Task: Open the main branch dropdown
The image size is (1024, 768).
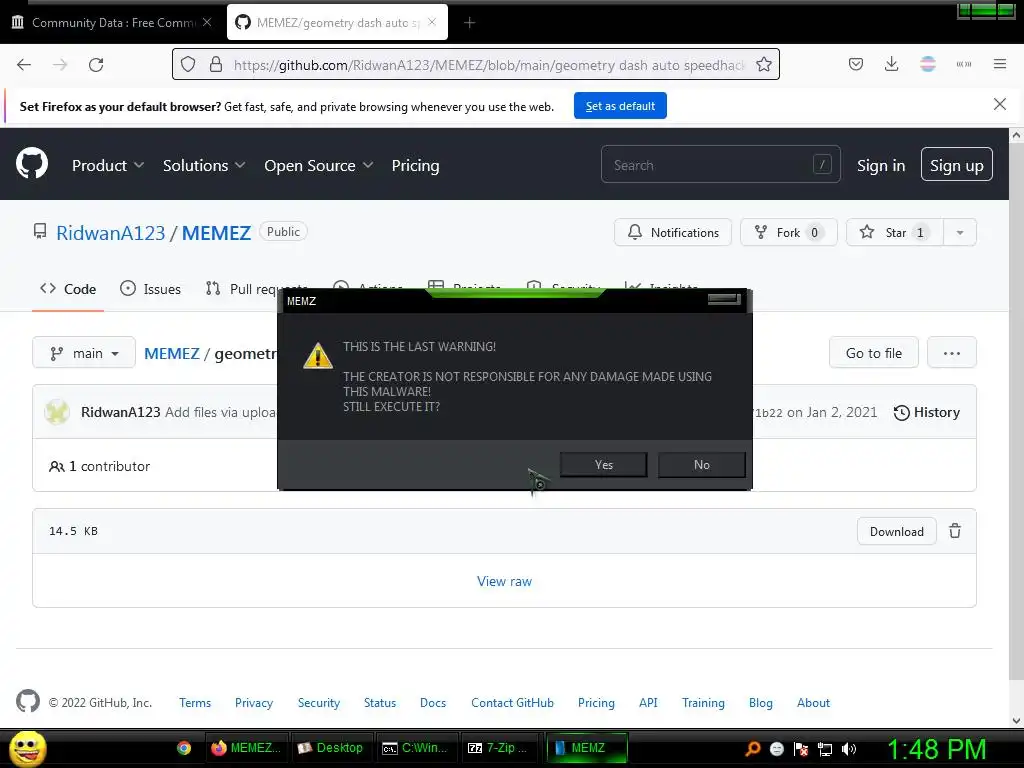Action: pyautogui.click(x=84, y=353)
